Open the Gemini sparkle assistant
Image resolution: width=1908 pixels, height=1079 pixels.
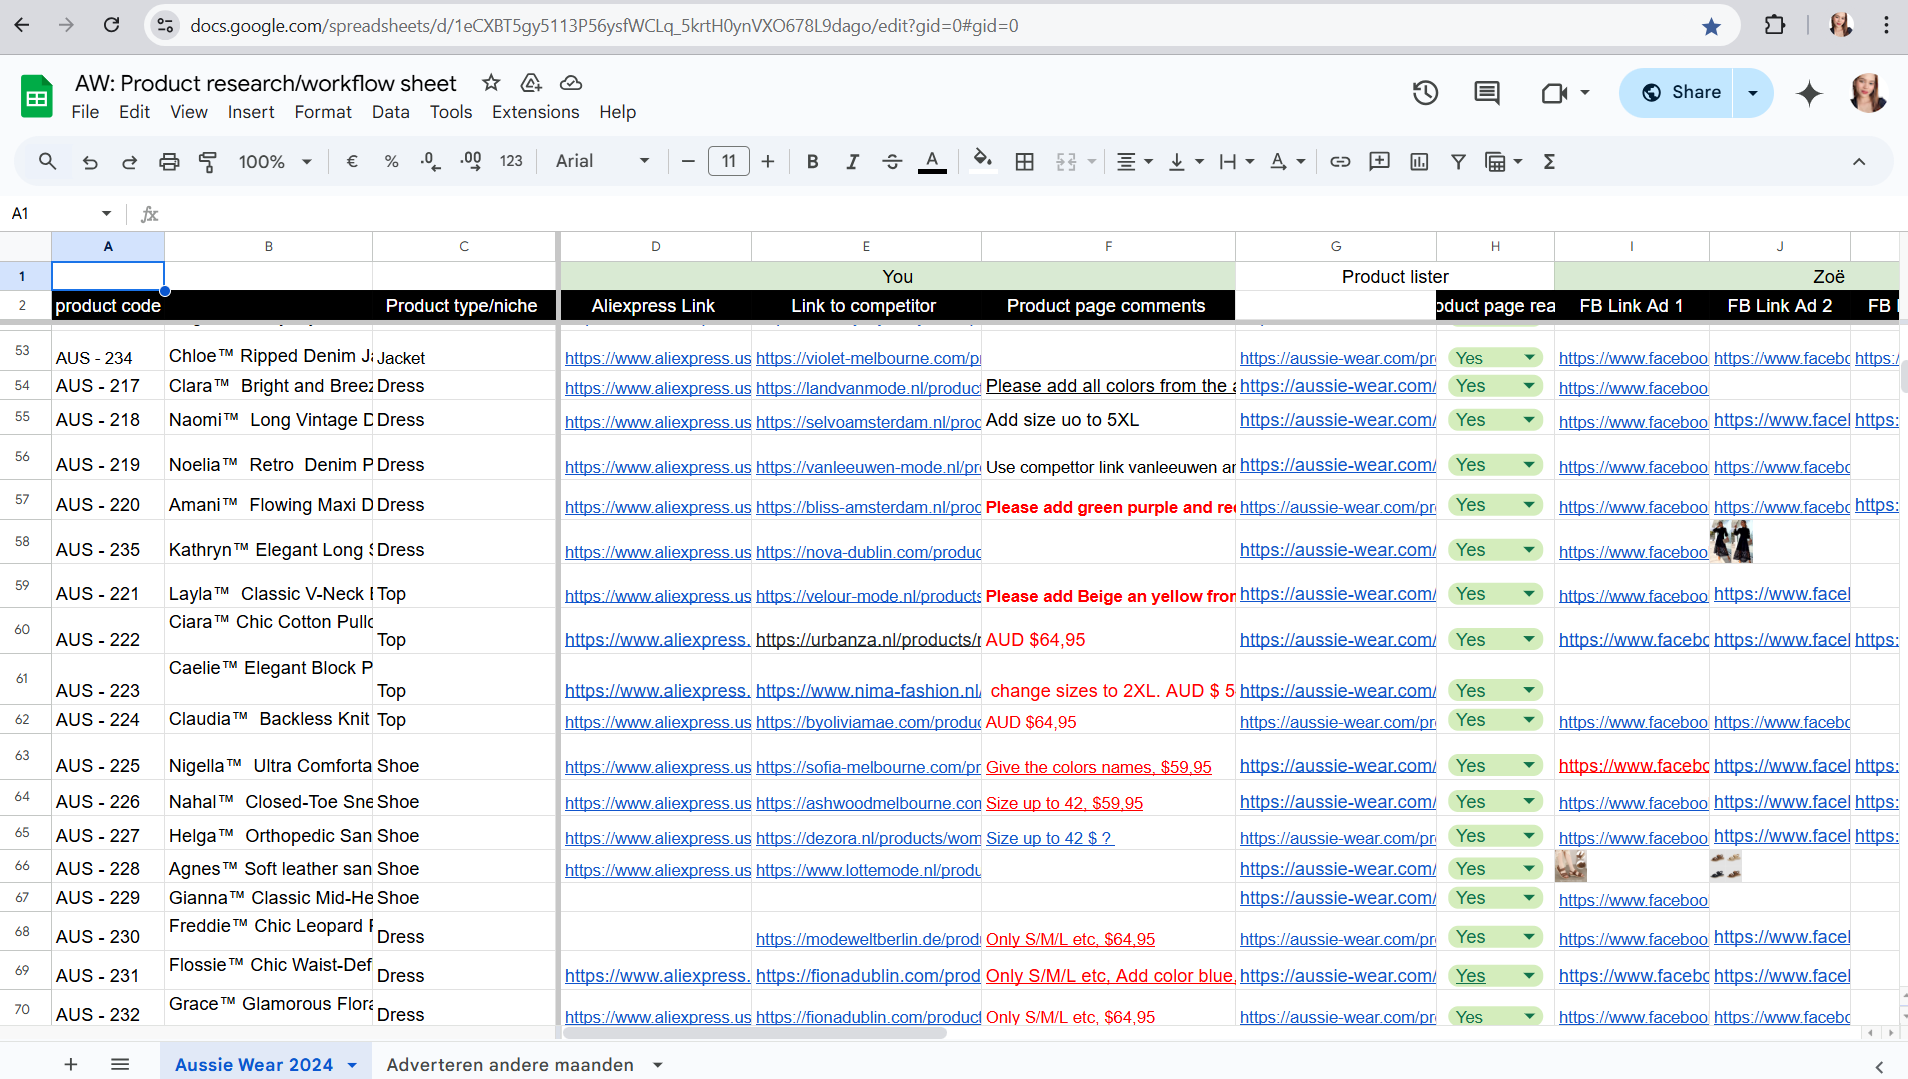click(1809, 93)
